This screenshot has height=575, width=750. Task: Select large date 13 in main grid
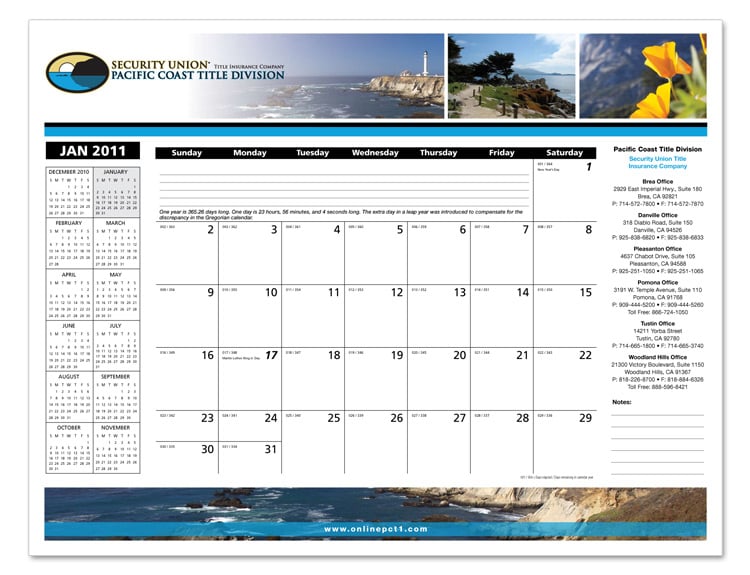[x=460, y=292]
